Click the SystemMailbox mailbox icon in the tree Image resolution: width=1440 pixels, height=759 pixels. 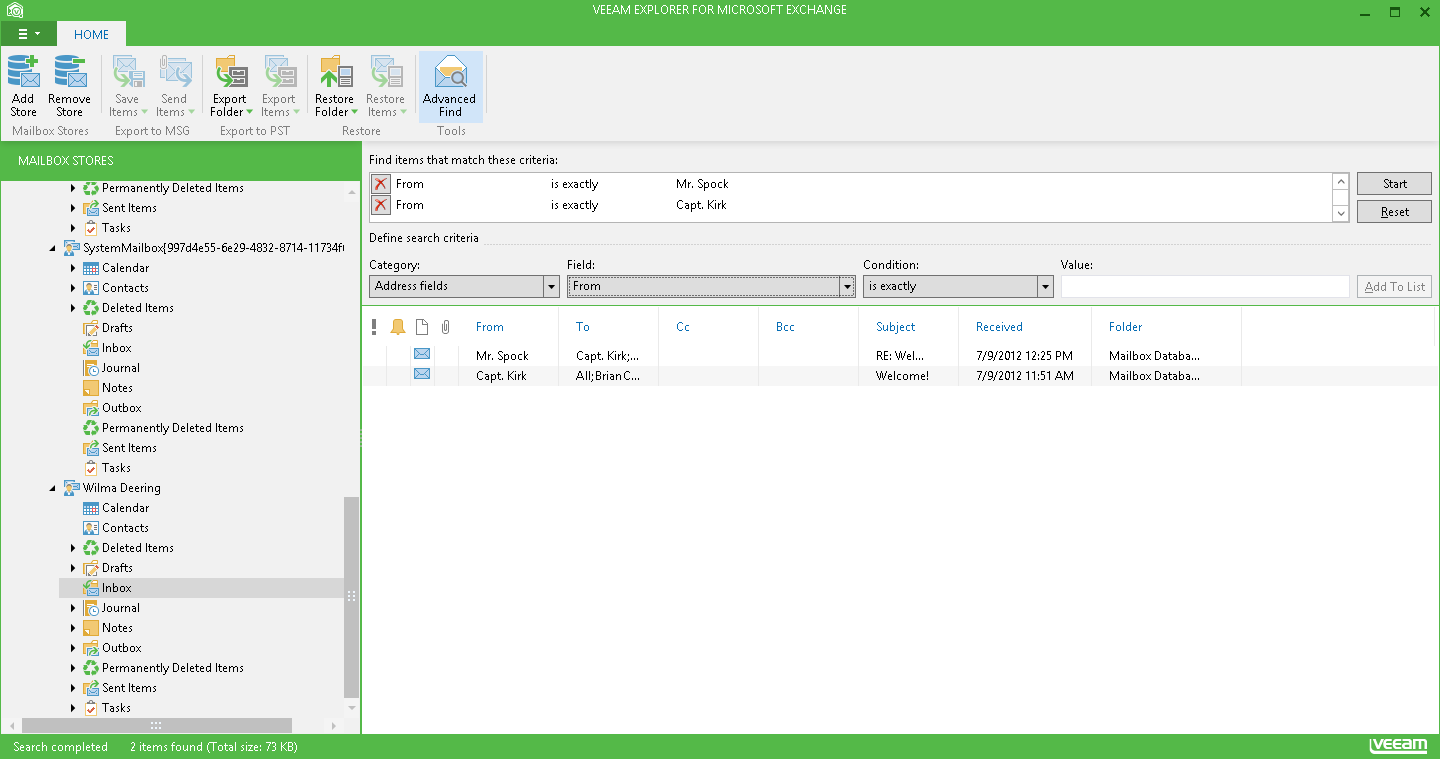(x=71, y=248)
